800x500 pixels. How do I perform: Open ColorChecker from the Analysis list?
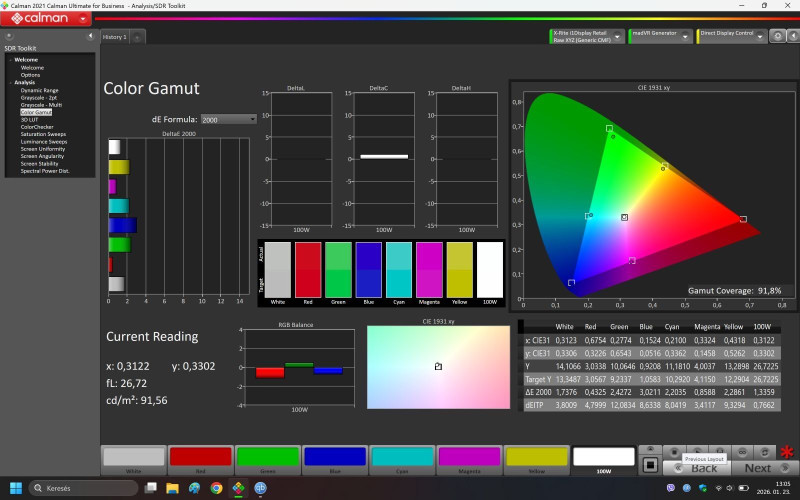(x=37, y=127)
